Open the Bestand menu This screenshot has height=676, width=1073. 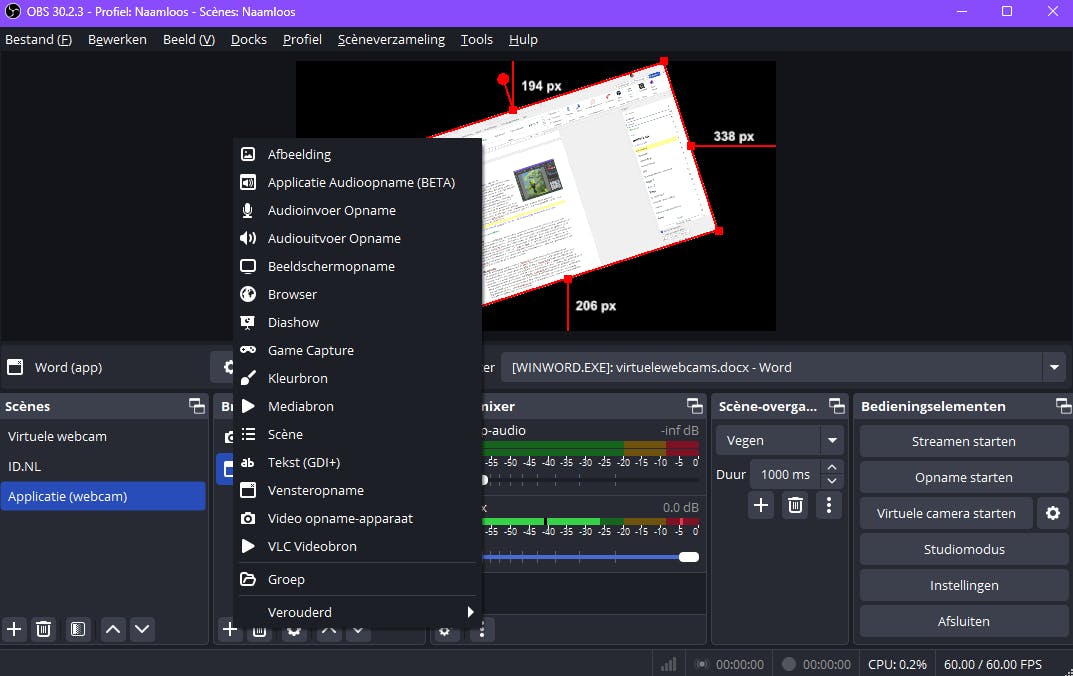[x=38, y=40]
